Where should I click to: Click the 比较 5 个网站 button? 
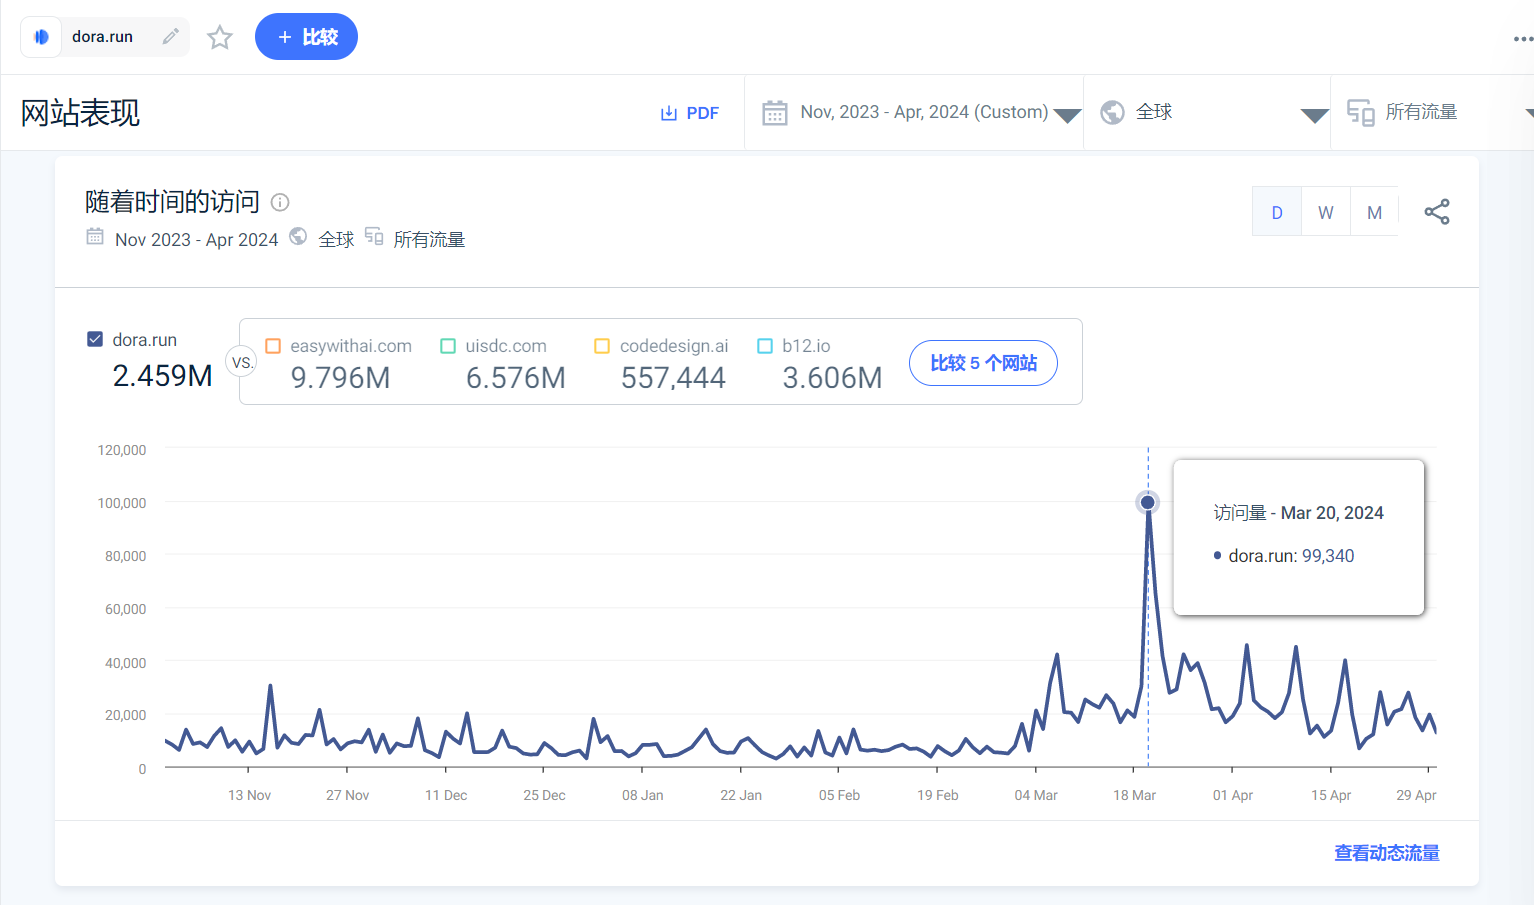[983, 363]
